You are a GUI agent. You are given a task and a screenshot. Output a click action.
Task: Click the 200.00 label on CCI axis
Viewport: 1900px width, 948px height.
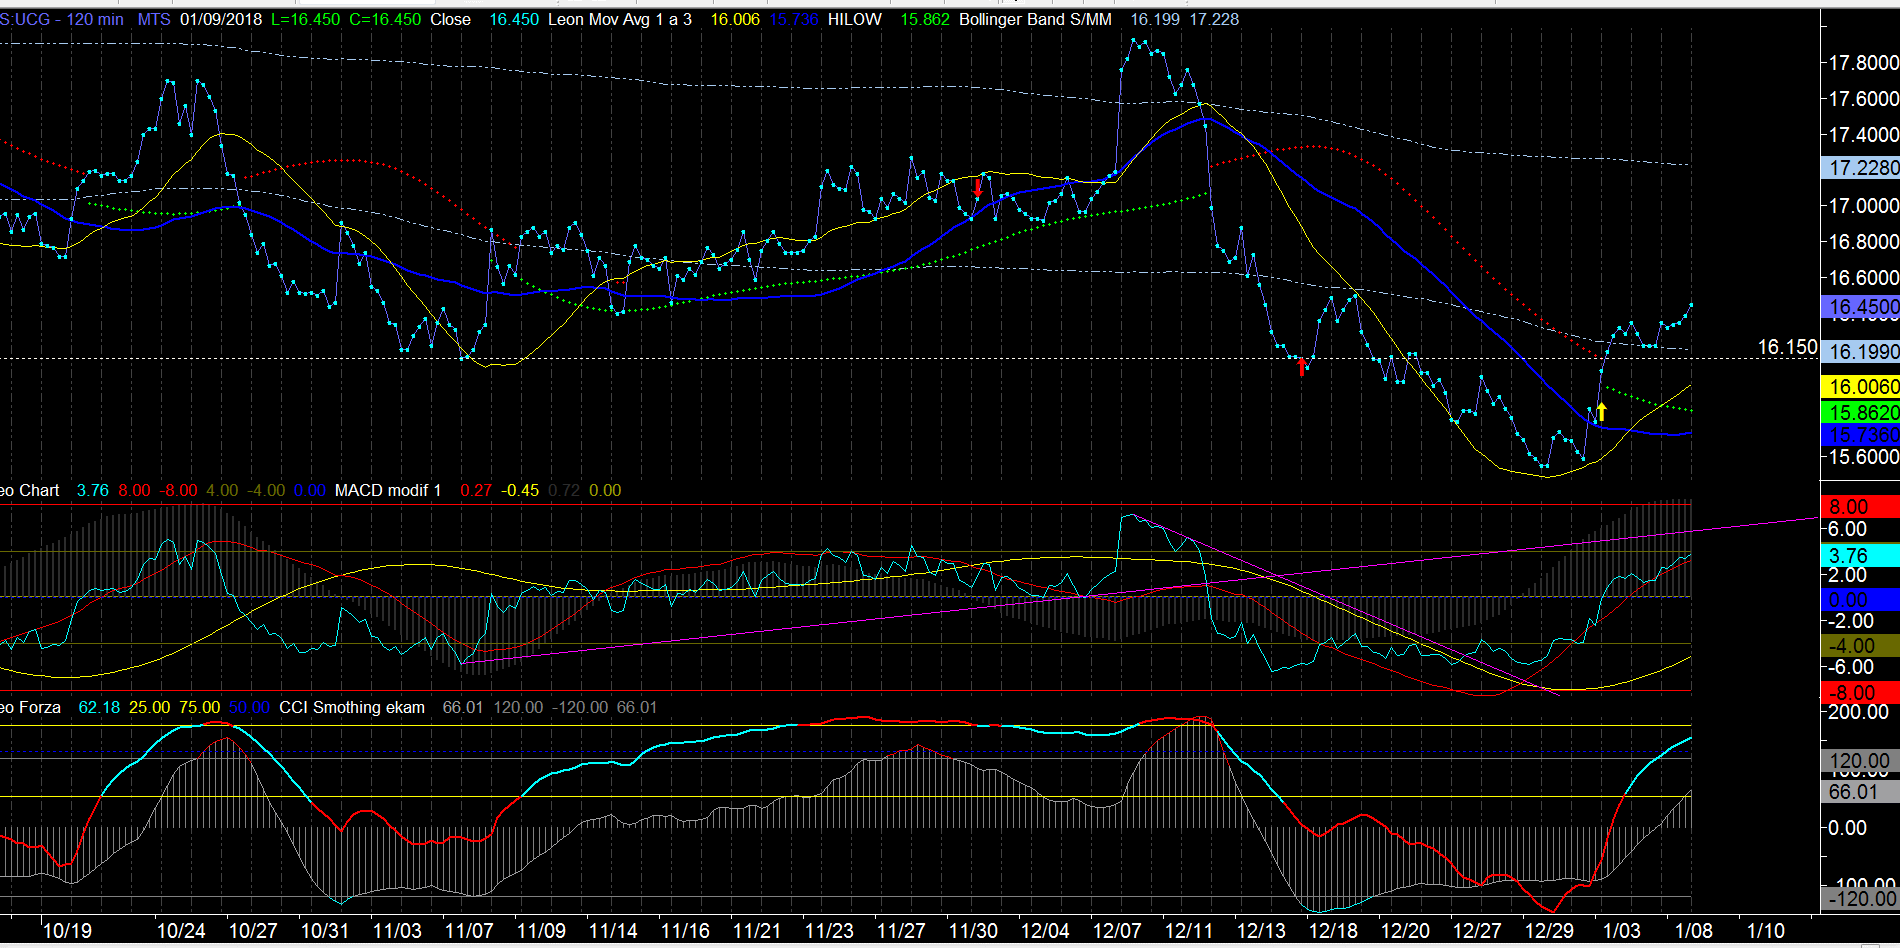pyautogui.click(x=1858, y=712)
